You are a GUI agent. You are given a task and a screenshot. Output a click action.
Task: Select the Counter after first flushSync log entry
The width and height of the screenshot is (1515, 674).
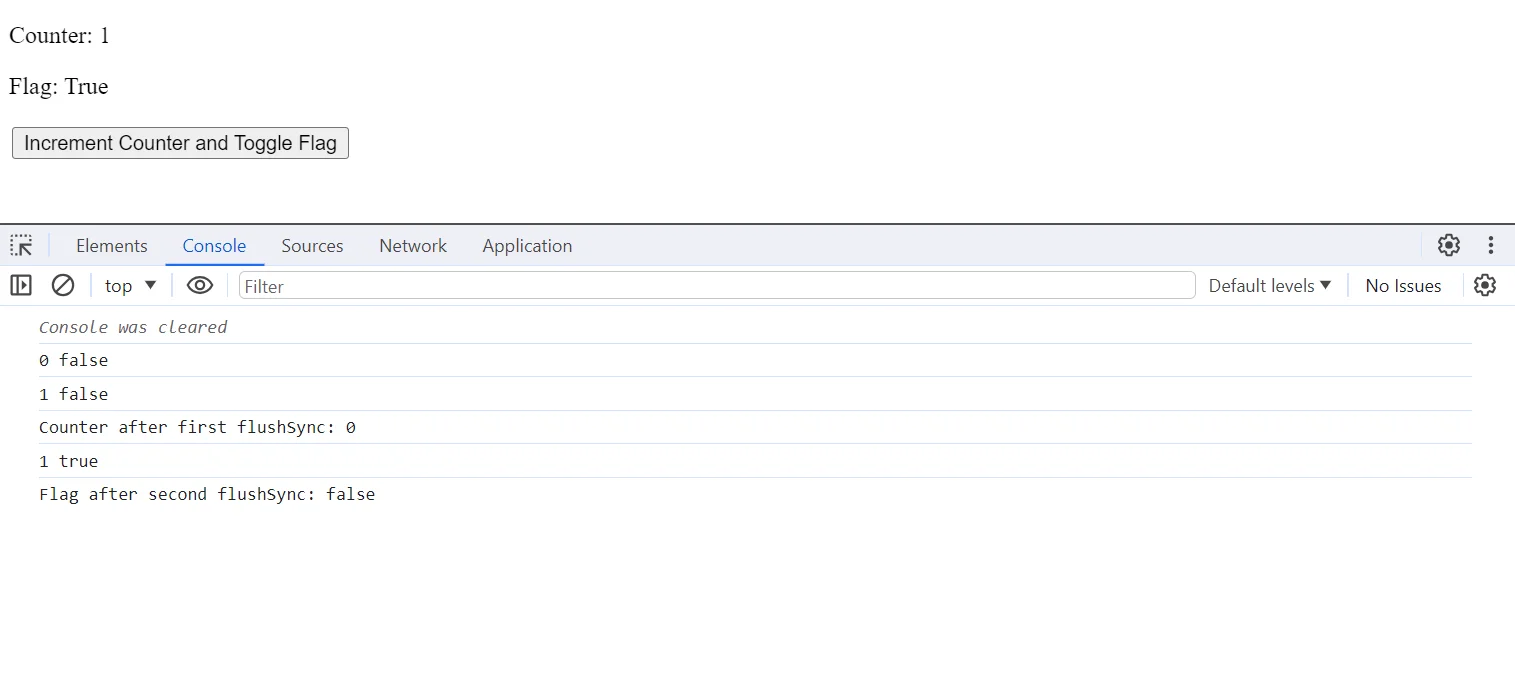point(195,427)
